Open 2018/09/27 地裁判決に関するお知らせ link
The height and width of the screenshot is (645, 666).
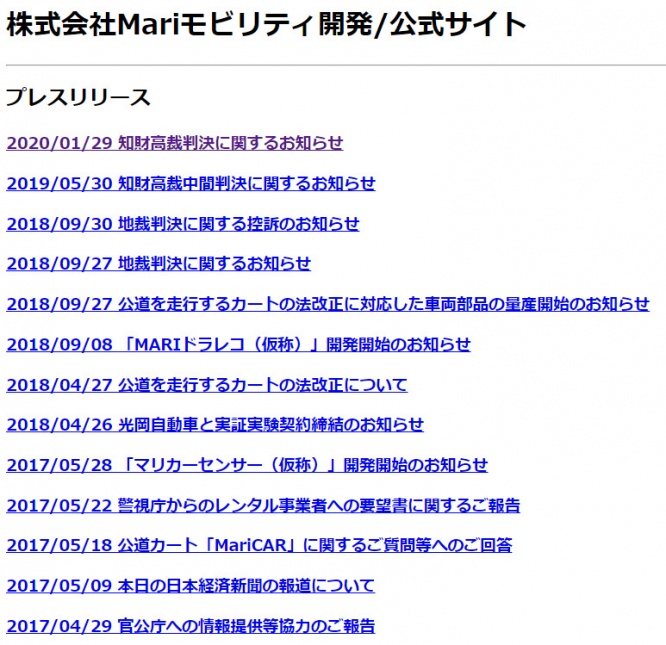(158, 264)
